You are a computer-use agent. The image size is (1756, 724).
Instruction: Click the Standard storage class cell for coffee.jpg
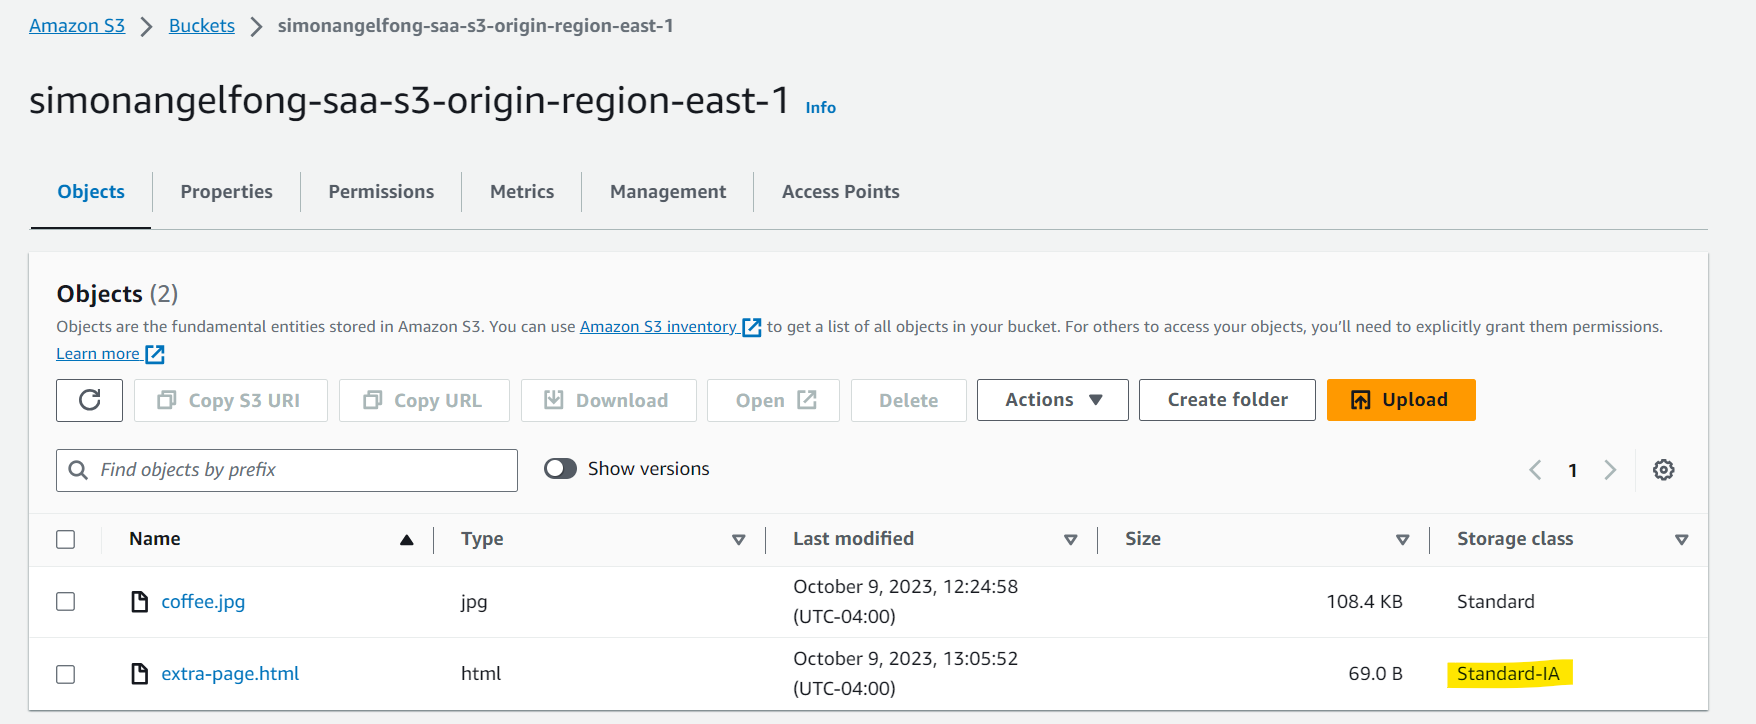pyautogui.click(x=1495, y=601)
